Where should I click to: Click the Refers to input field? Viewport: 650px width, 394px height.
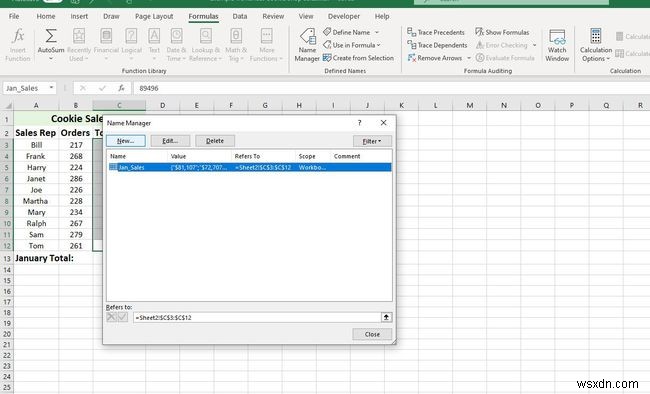pyautogui.click(x=257, y=317)
